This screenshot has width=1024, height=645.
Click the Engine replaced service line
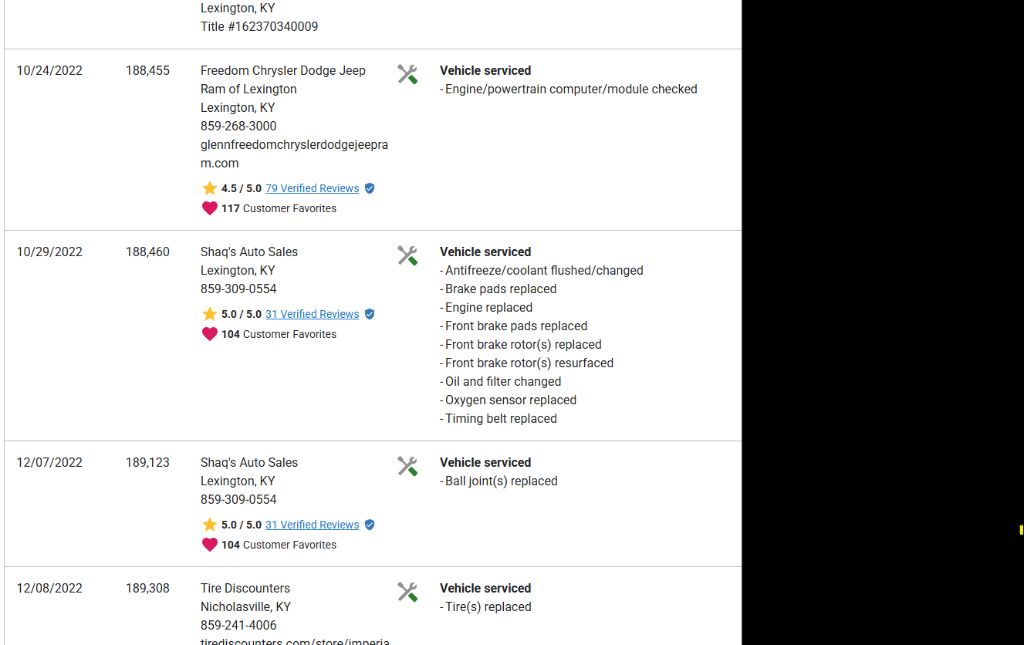(x=488, y=307)
